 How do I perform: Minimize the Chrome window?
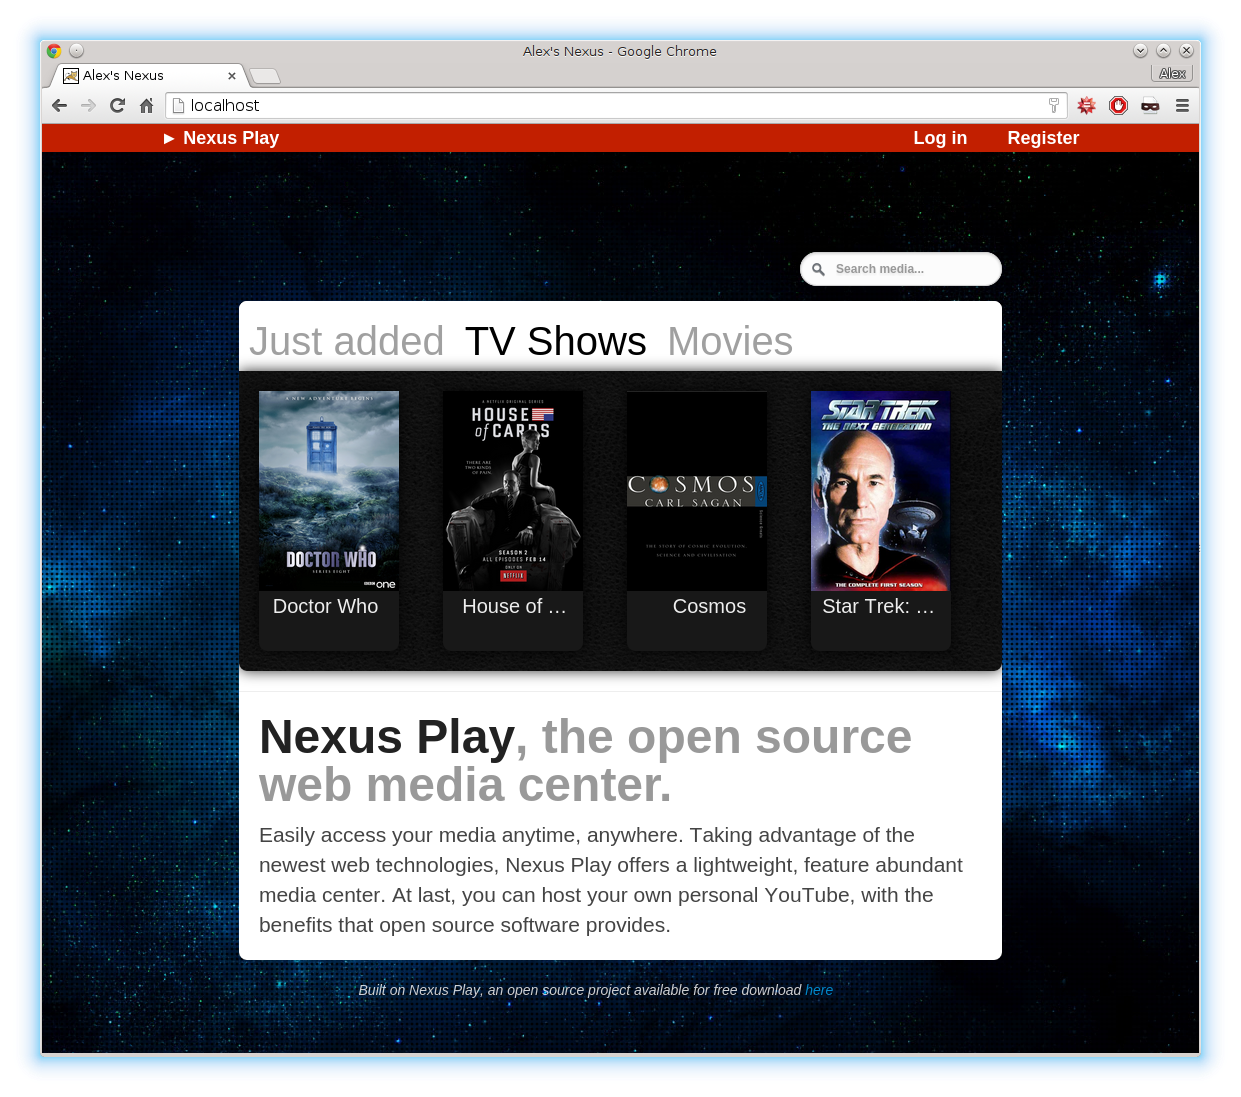pyautogui.click(x=1140, y=51)
